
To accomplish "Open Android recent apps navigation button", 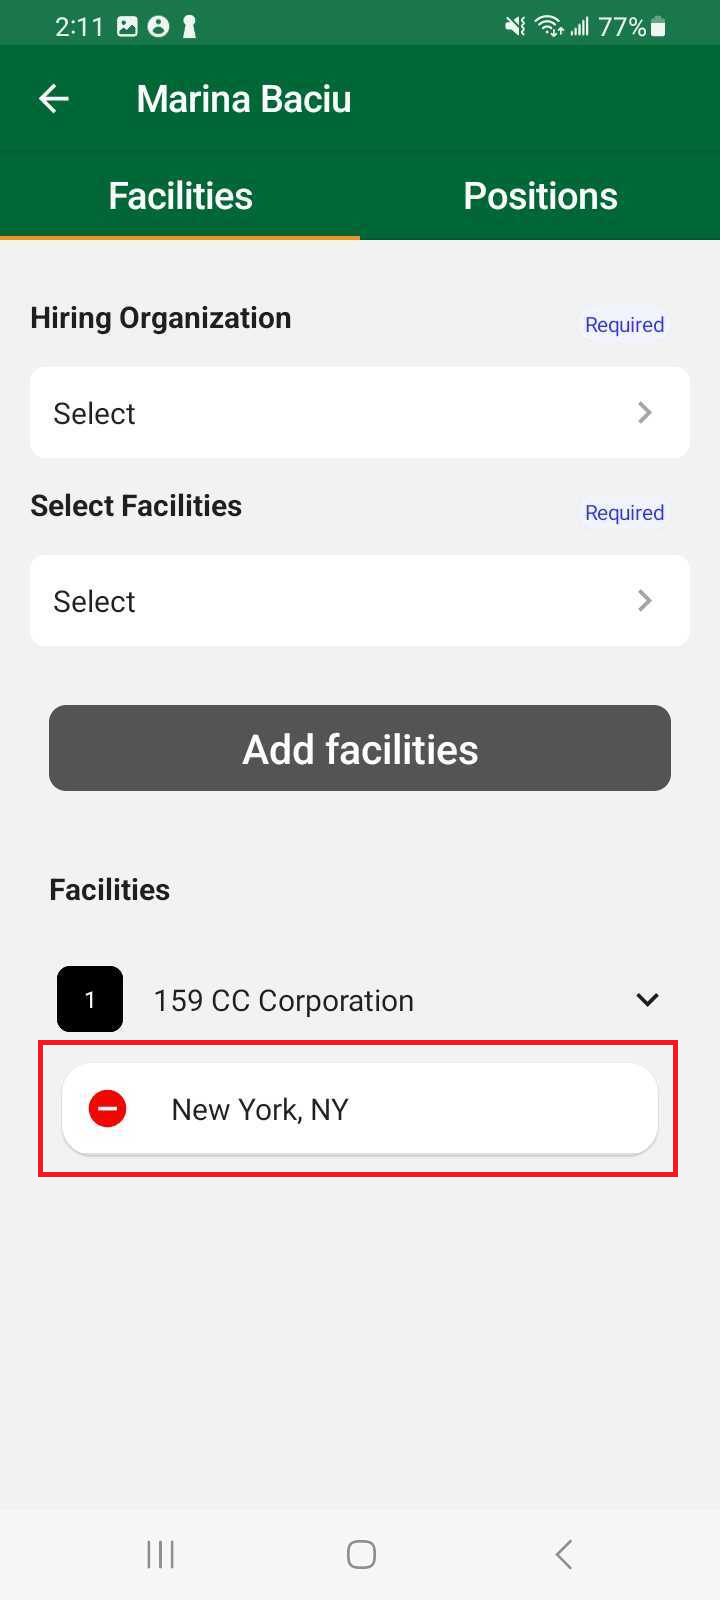I will pos(160,1554).
